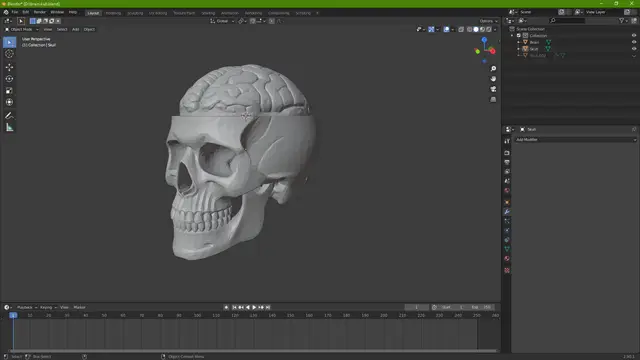This screenshot has width=640, height=360.
Task: Select the Transform tool
Action: point(9,102)
